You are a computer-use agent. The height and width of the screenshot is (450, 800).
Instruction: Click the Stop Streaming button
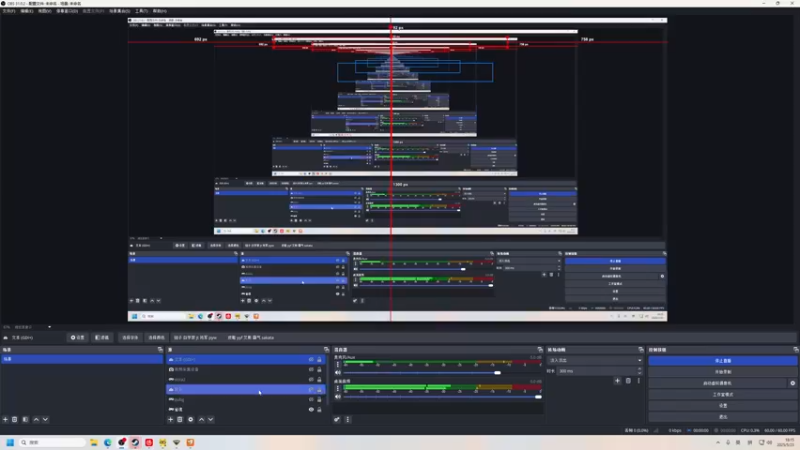pos(722,360)
